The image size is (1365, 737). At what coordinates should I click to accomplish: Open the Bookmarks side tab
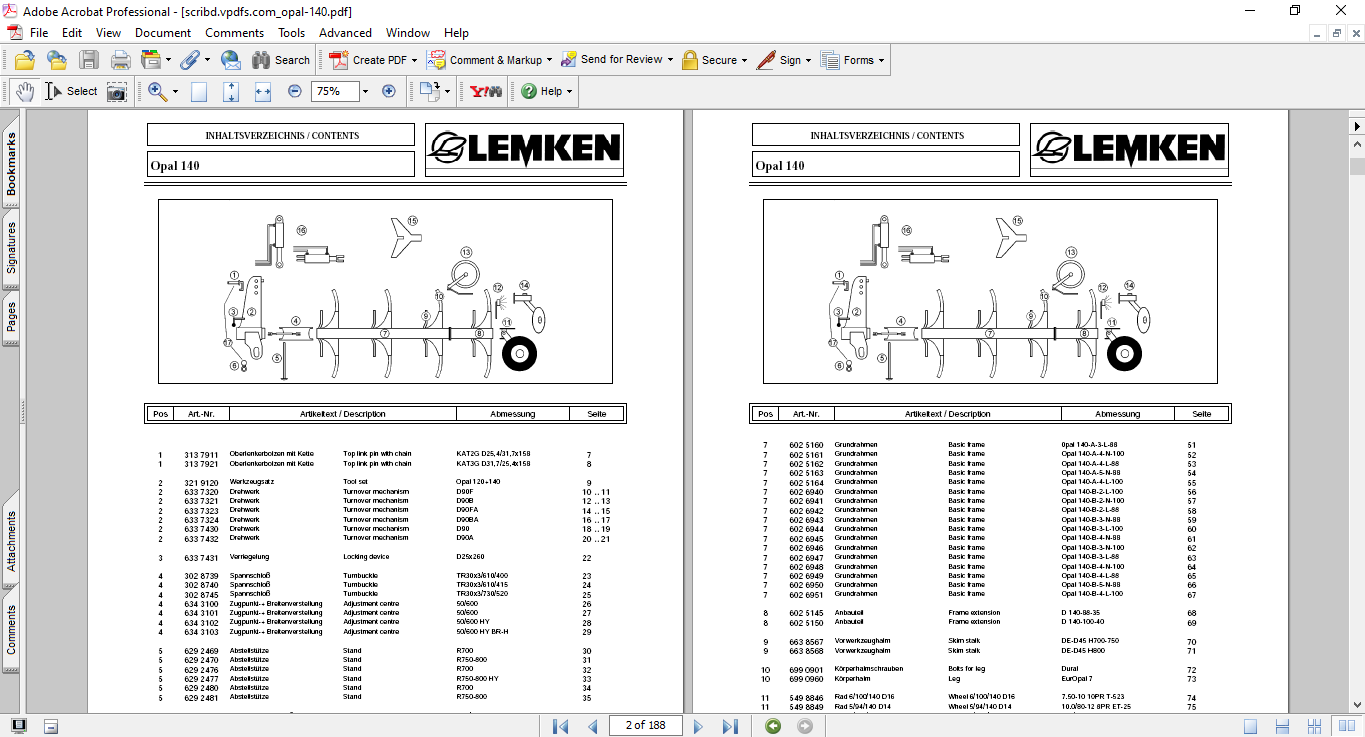(x=11, y=165)
